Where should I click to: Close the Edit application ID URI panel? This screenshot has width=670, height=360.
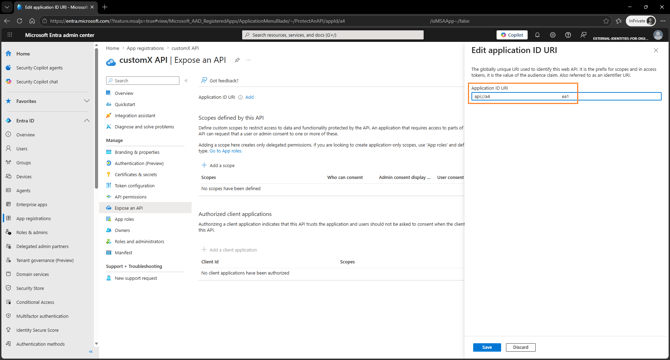coord(656,50)
